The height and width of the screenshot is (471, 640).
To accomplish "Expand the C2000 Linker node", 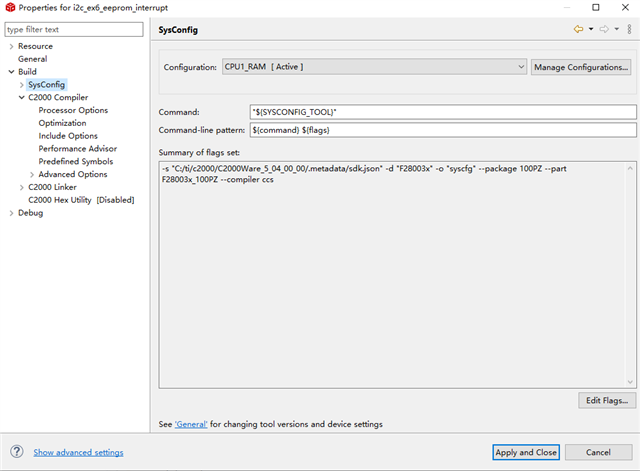I will point(21,187).
